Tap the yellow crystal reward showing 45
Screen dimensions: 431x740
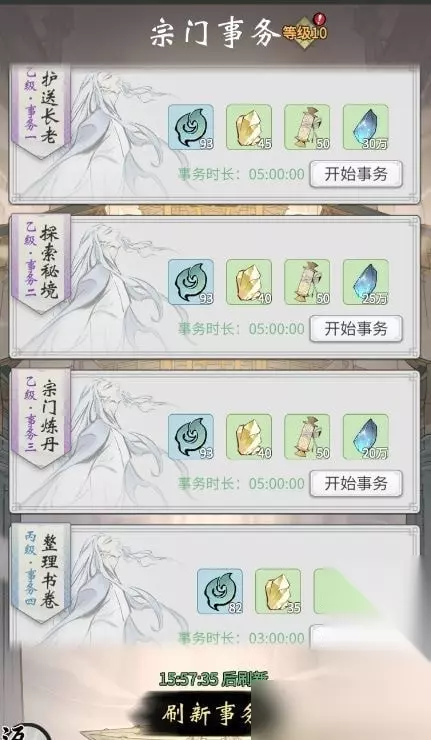tap(249, 127)
